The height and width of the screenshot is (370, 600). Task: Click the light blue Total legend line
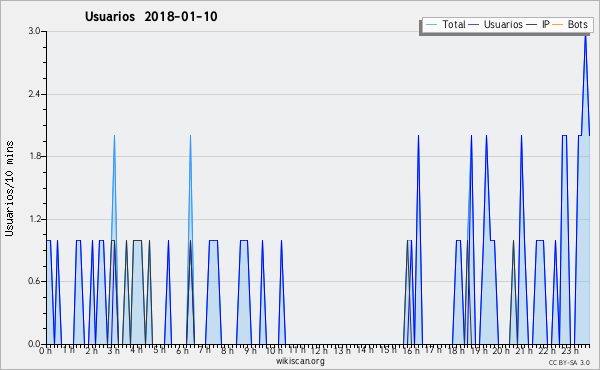pyautogui.click(x=431, y=25)
